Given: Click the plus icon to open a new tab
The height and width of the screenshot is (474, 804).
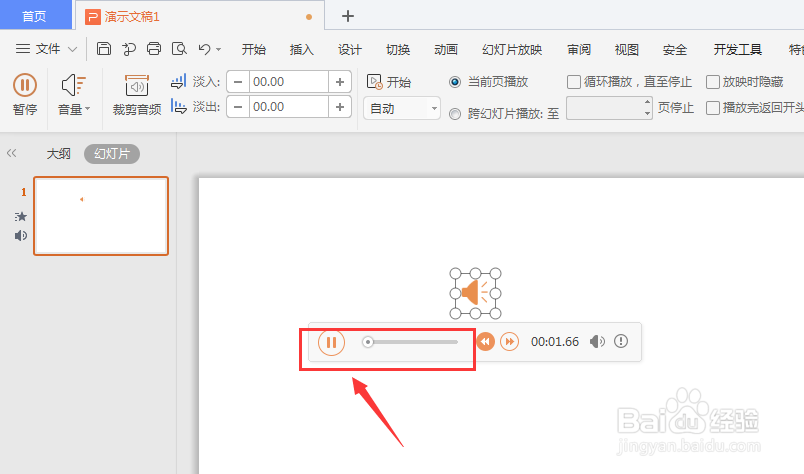Looking at the screenshot, I should 348,16.
